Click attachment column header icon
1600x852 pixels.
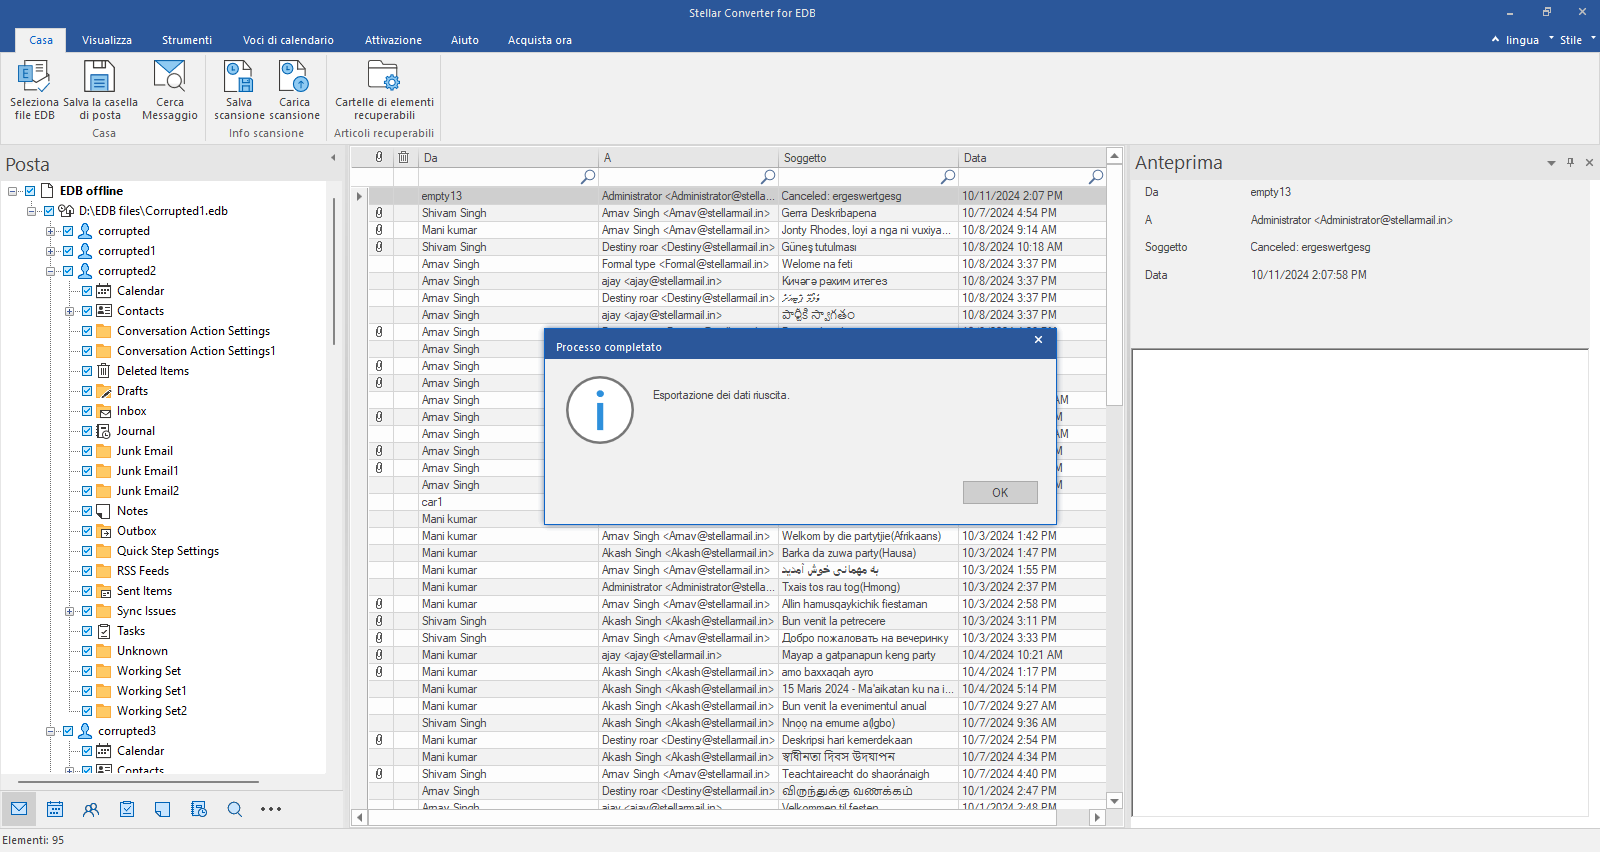click(x=379, y=157)
